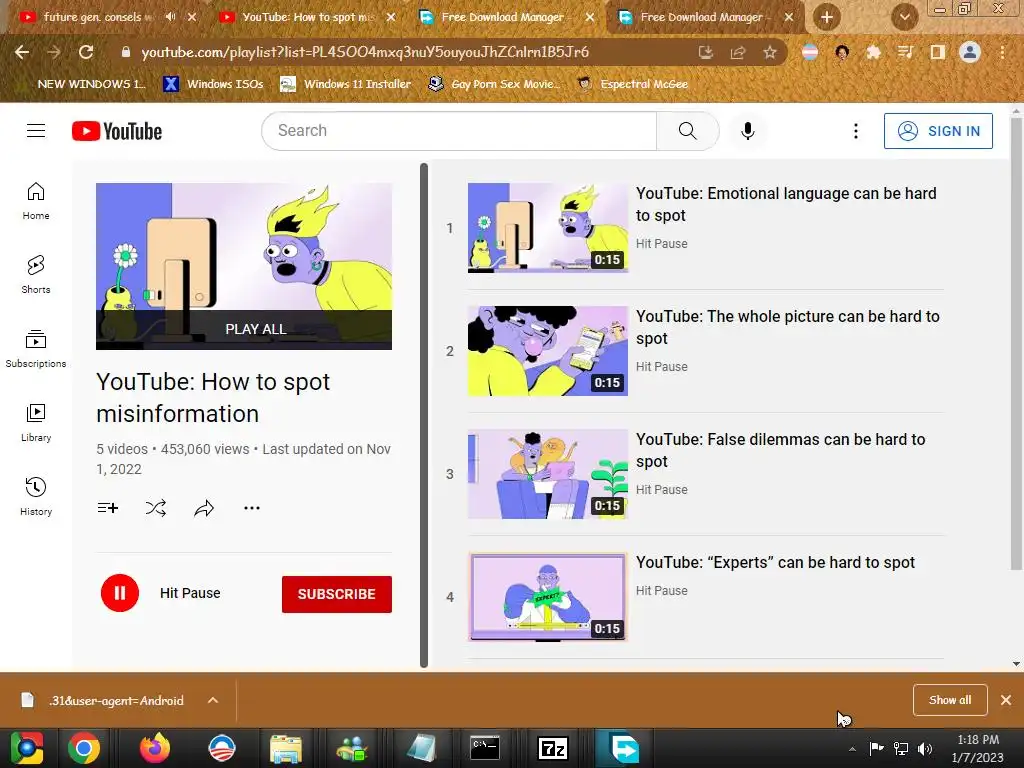1024x768 pixels.
Task: Activate voice search microphone
Action: point(748,131)
